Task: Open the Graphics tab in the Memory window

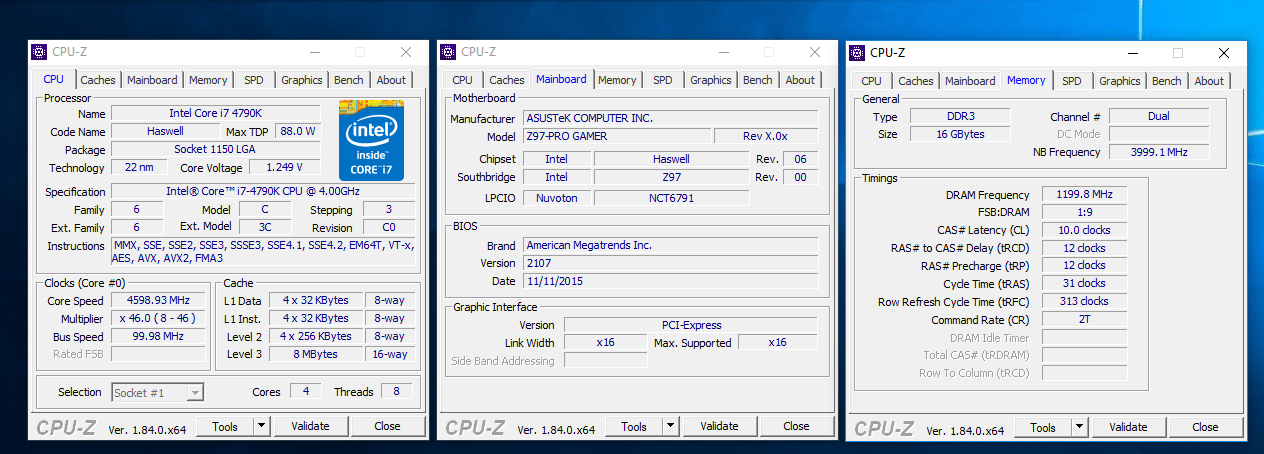Action: (1120, 81)
